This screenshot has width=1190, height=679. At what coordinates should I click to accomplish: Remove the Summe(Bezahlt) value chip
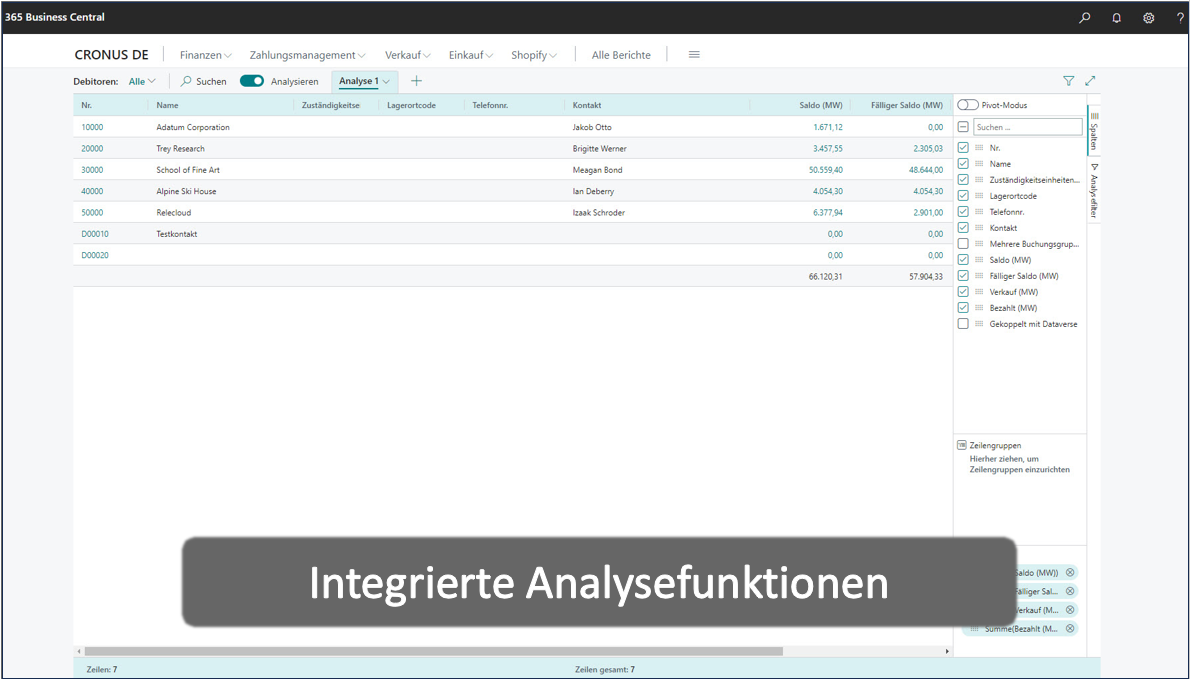pos(1070,628)
